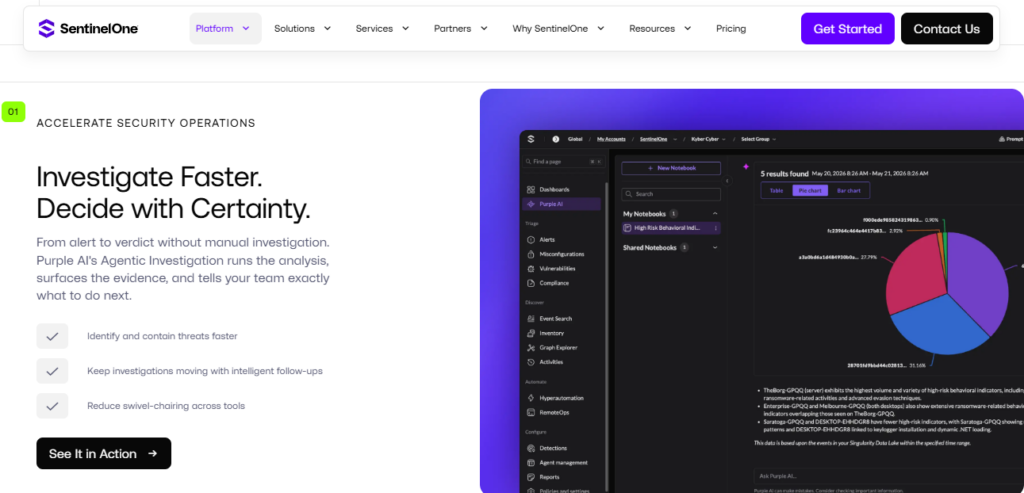
Task: Open the SentinelOne breadcrumb chevron in the console
Action: (x=676, y=139)
